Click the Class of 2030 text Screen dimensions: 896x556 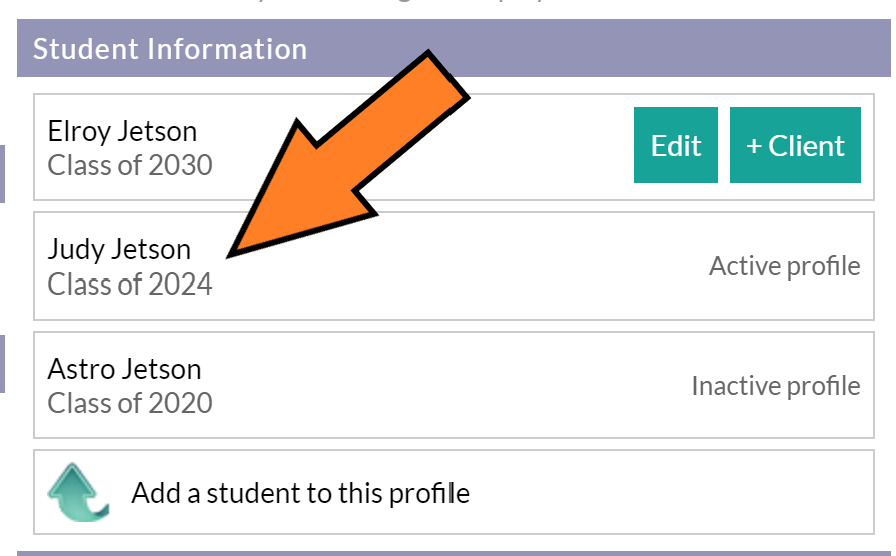click(x=130, y=166)
